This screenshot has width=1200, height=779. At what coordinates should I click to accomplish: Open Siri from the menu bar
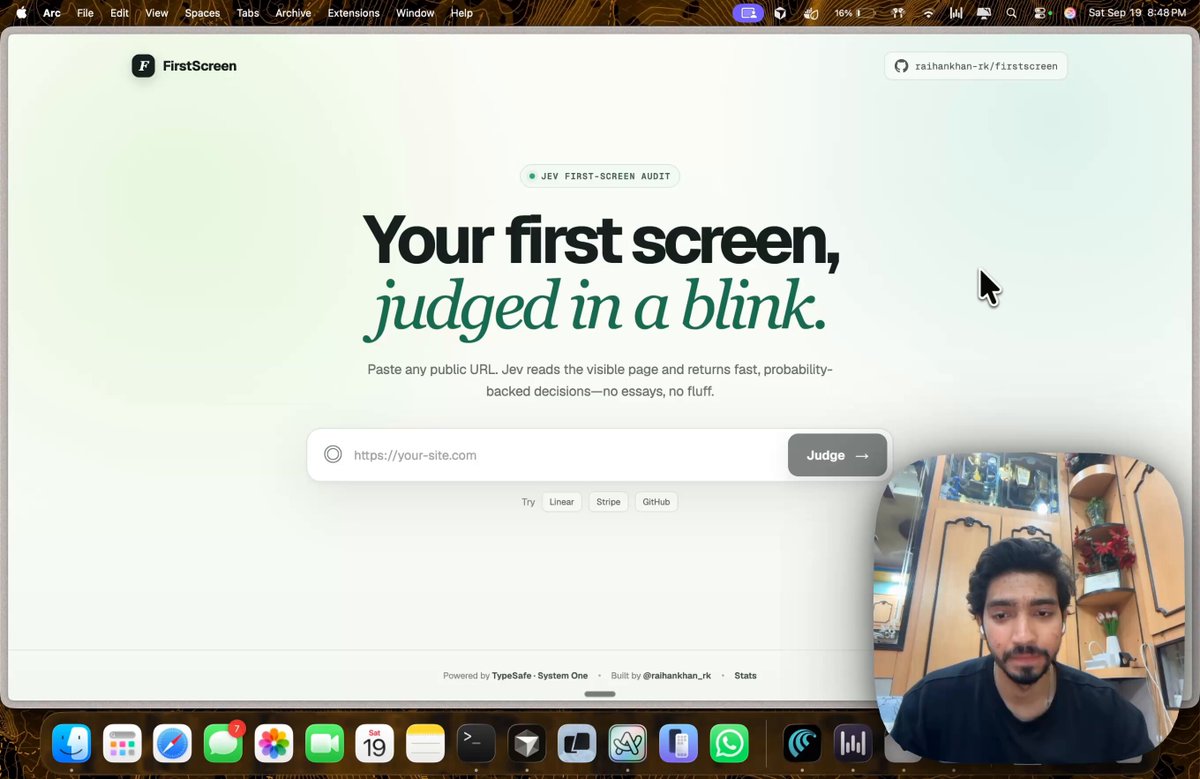click(x=1069, y=13)
